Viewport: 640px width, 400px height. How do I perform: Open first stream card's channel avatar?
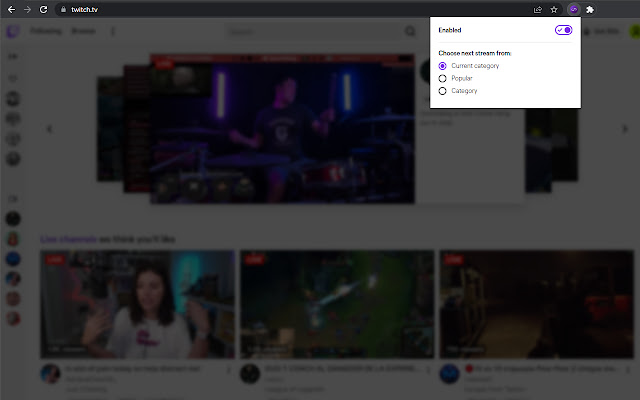click(x=50, y=373)
